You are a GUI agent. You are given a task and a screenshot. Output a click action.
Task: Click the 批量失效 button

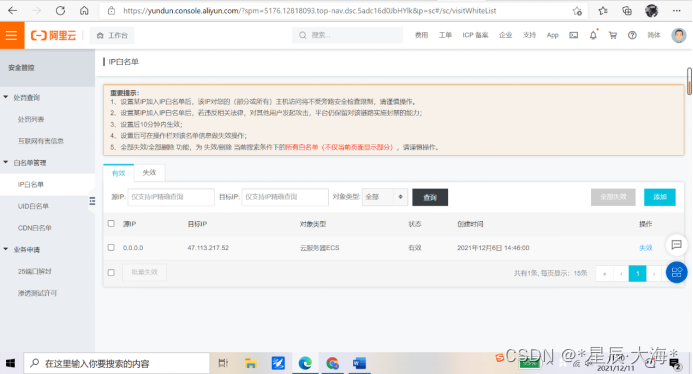tap(145, 272)
